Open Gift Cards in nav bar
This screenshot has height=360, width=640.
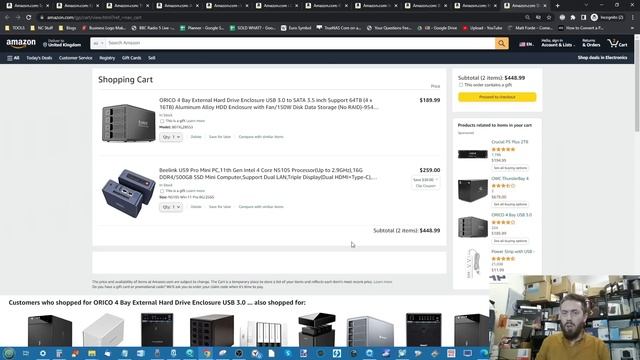[x=131, y=58]
